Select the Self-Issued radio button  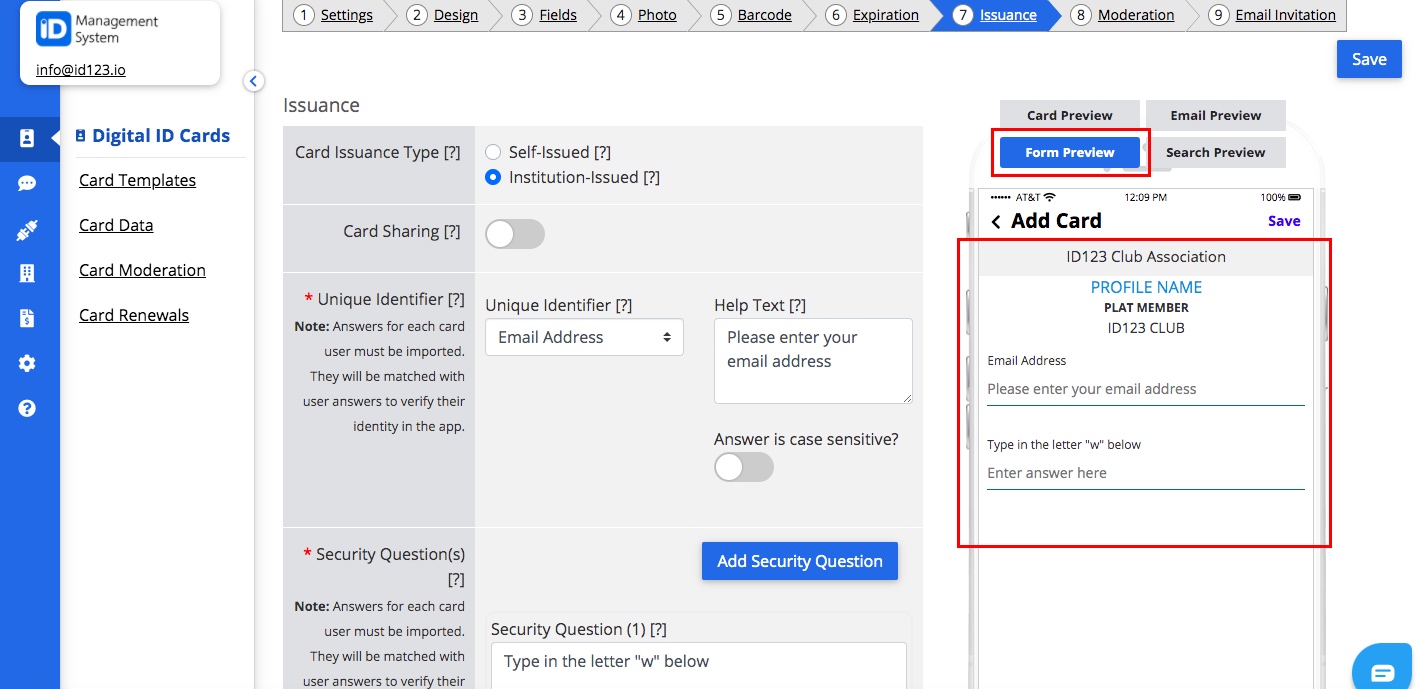491,151
